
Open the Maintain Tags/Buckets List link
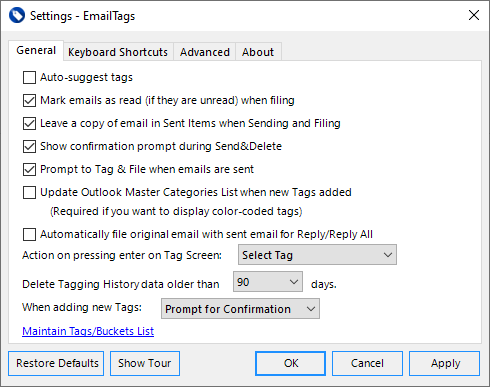[x=88, y=331]
